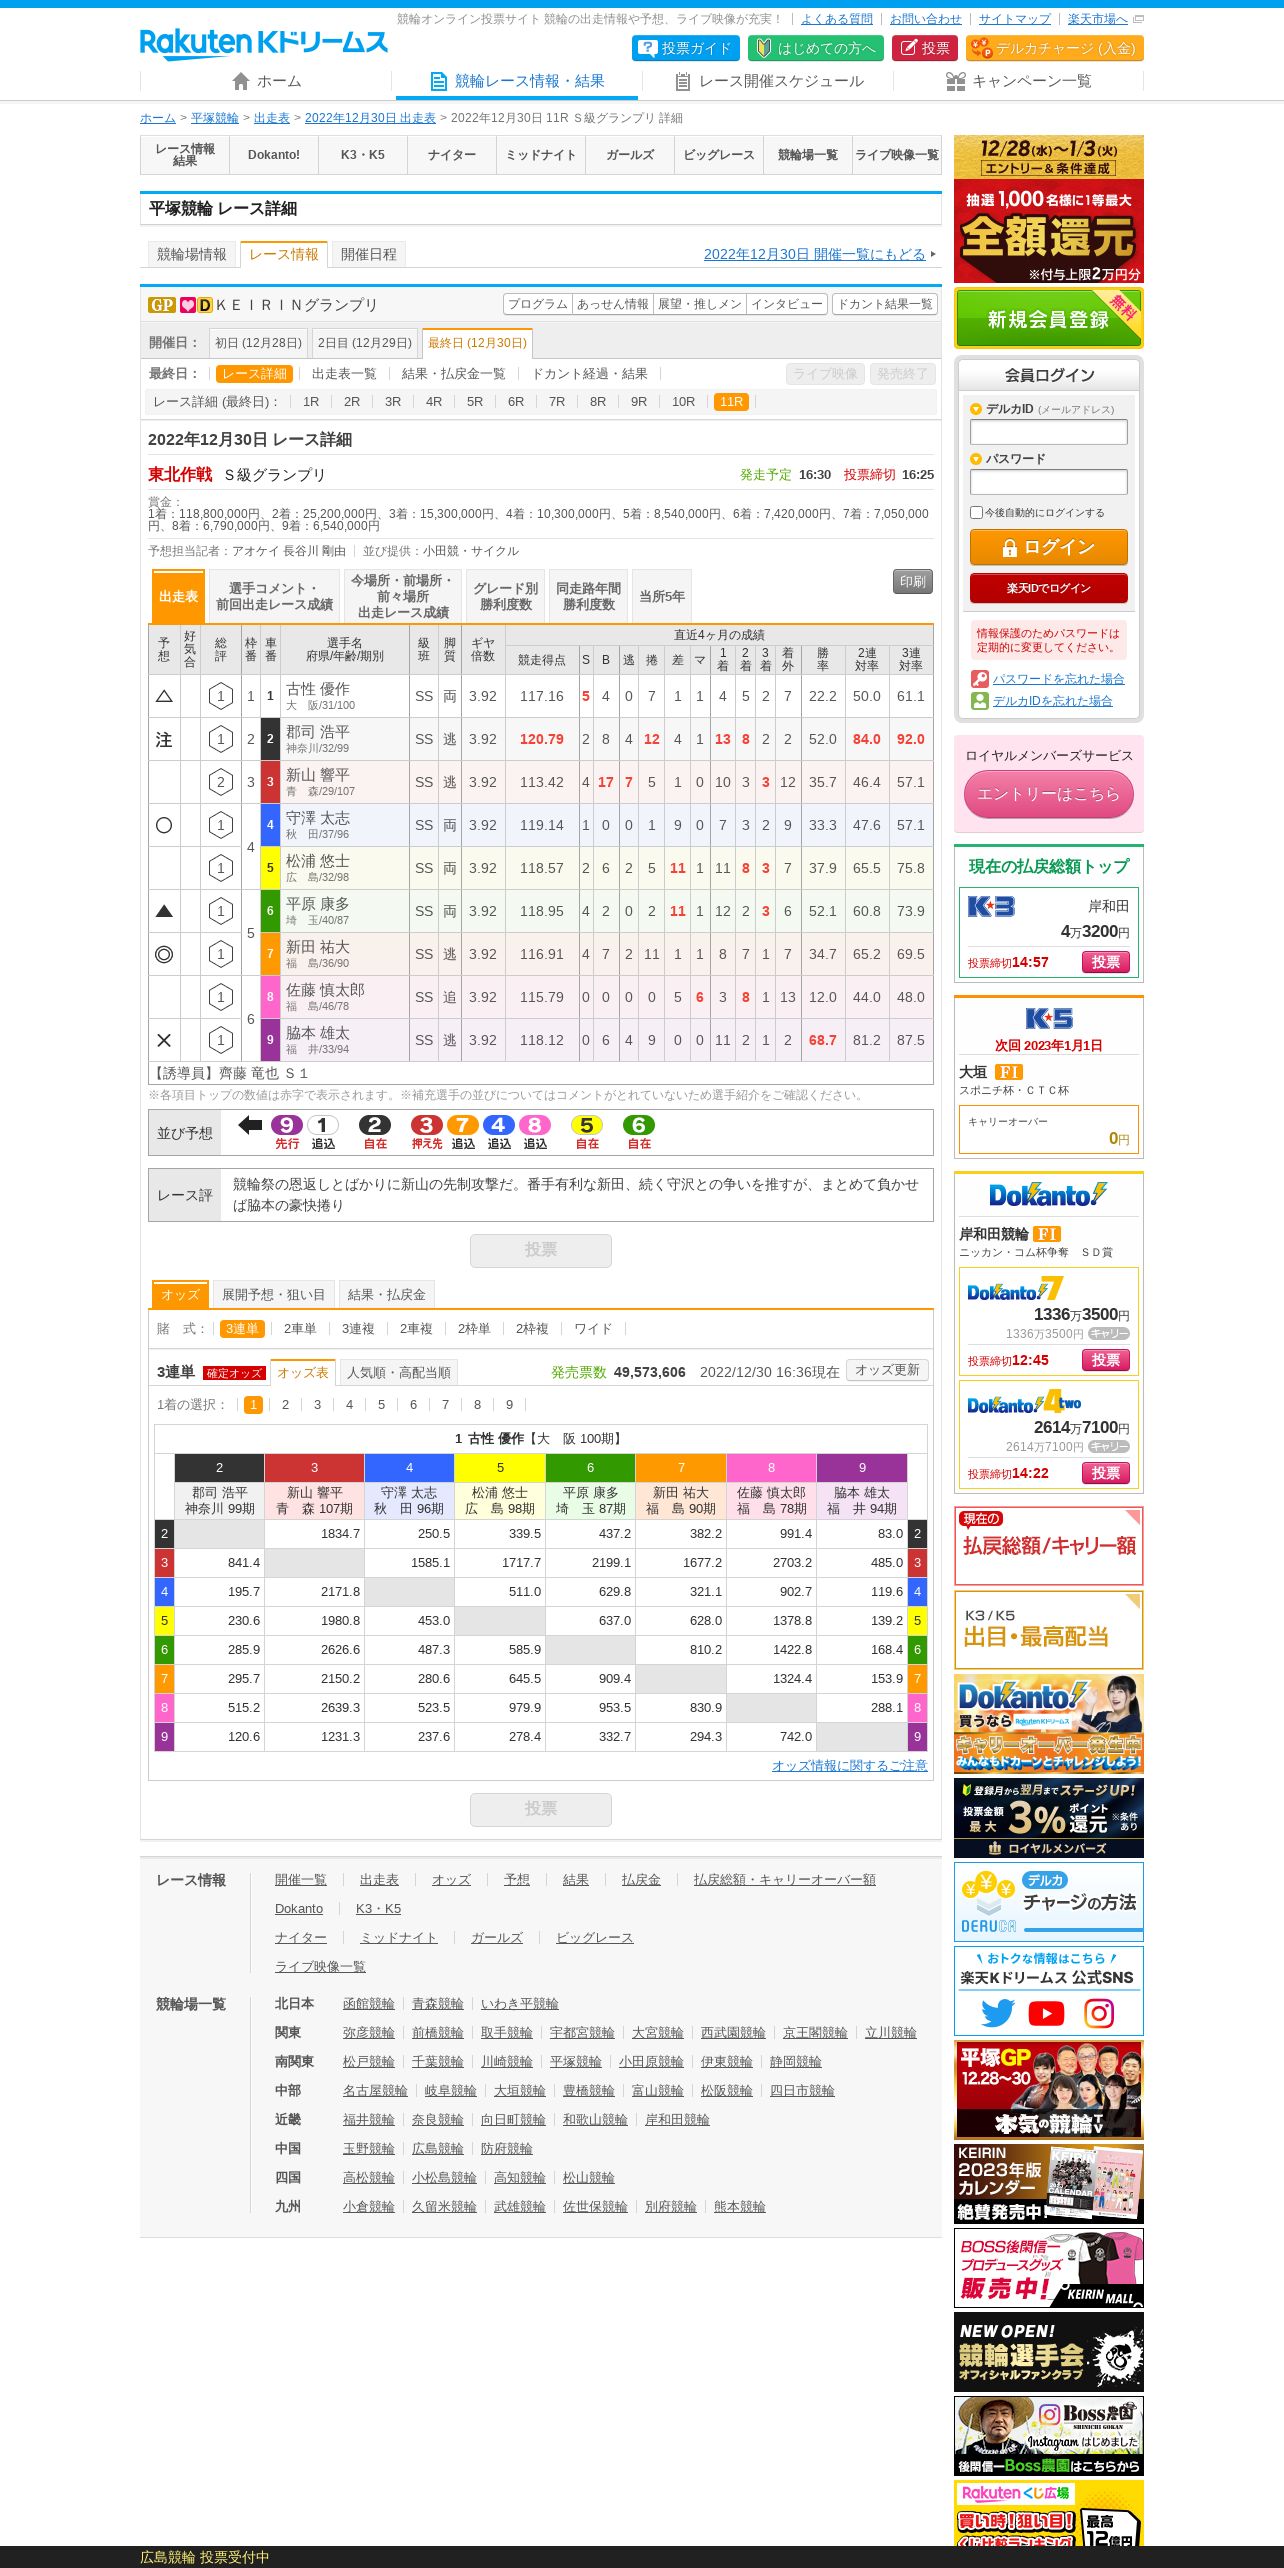Open the 競輪場情報 tab

point(192,254)
